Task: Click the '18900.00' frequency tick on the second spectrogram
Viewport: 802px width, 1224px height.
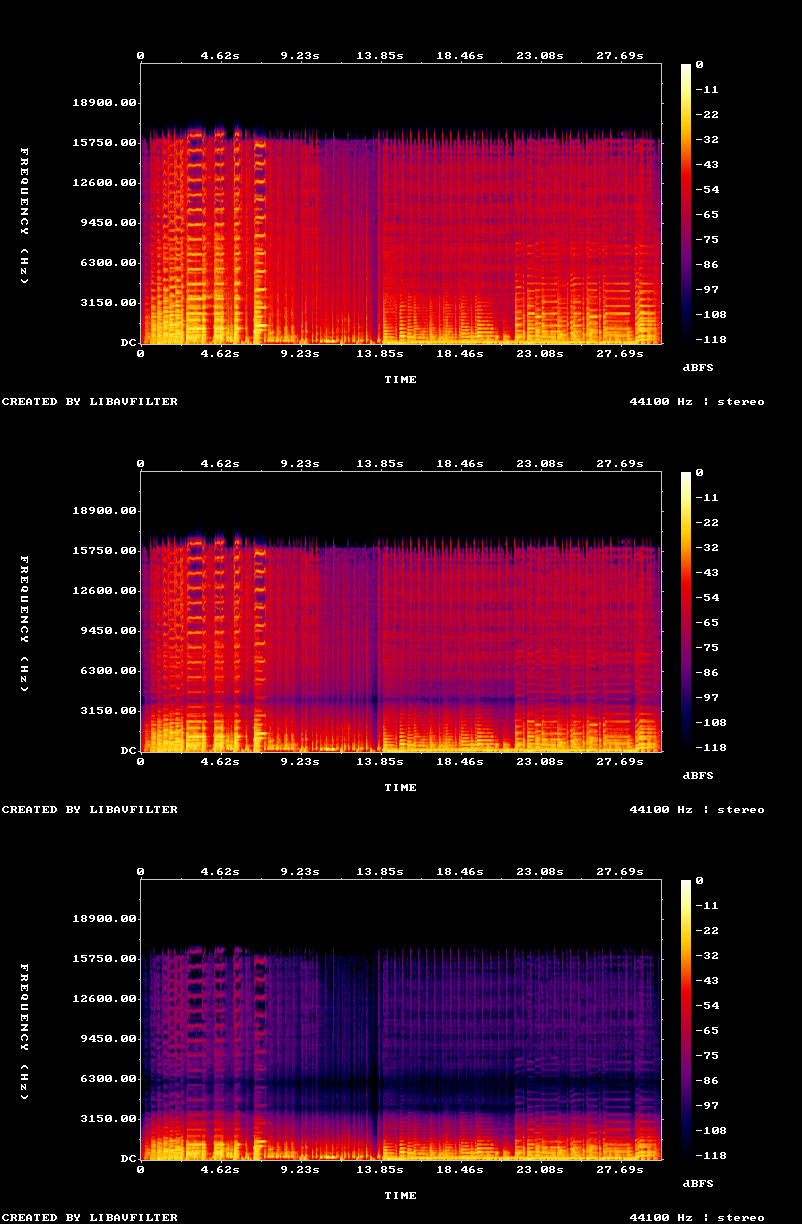Action: [x=105, y=511]
